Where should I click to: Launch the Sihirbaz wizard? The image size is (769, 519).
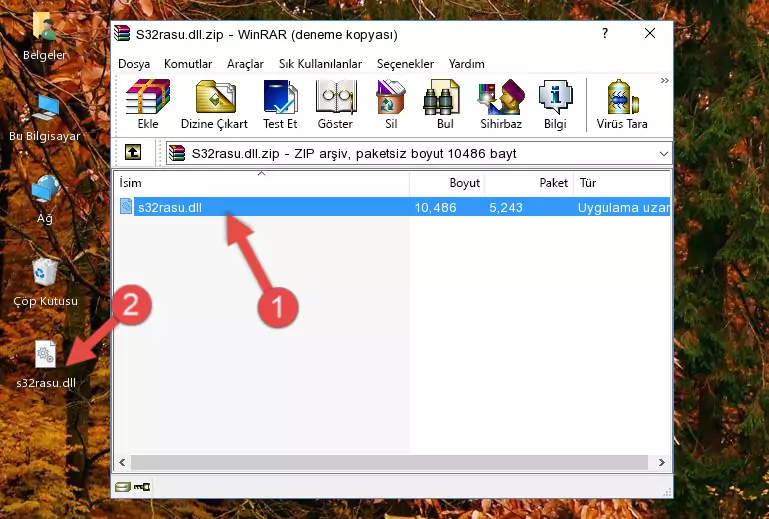click(x=501, y=104)
